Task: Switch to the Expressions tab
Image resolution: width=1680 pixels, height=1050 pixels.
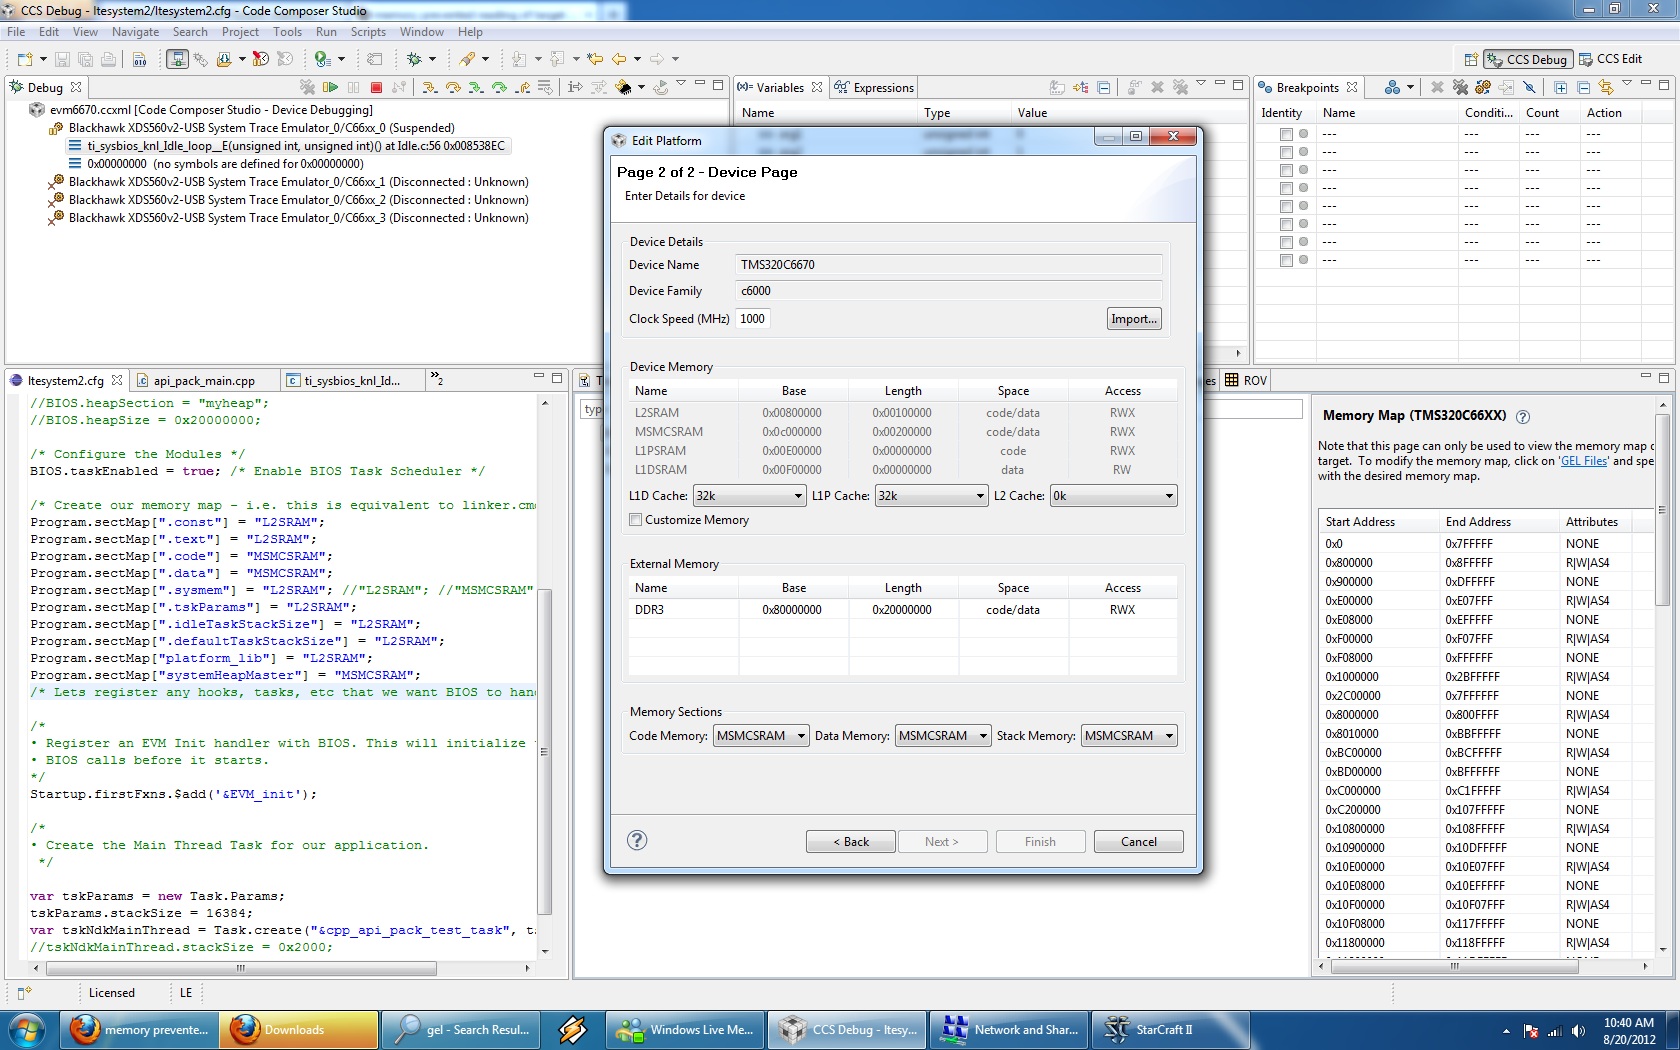Action: tap(874, 87)
